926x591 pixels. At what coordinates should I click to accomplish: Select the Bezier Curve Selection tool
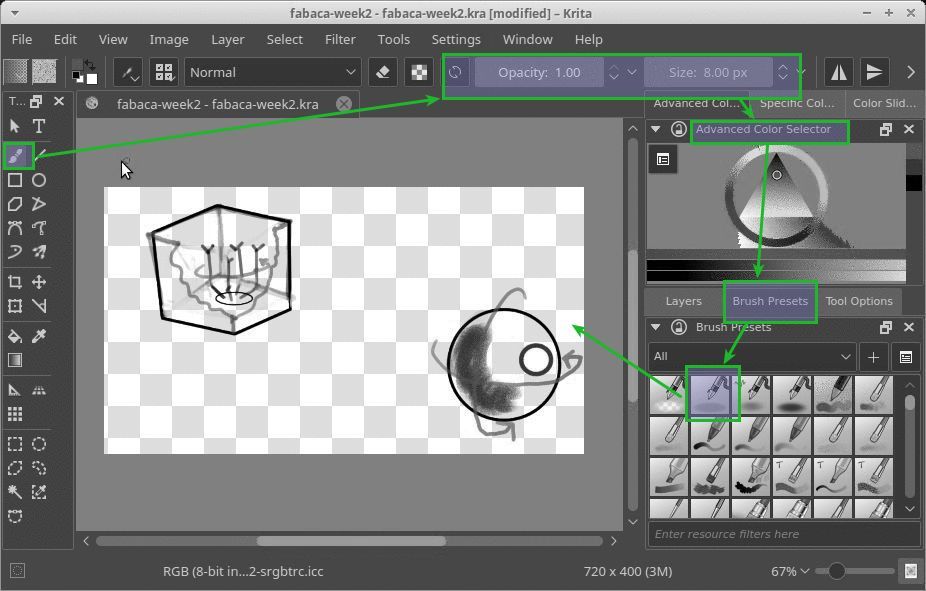click(x=15, y=517)
